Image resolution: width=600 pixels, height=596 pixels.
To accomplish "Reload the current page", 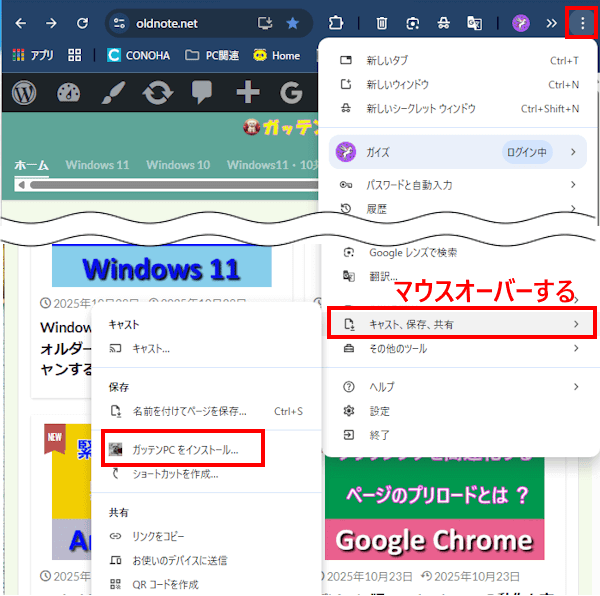I will click(82, 24).
